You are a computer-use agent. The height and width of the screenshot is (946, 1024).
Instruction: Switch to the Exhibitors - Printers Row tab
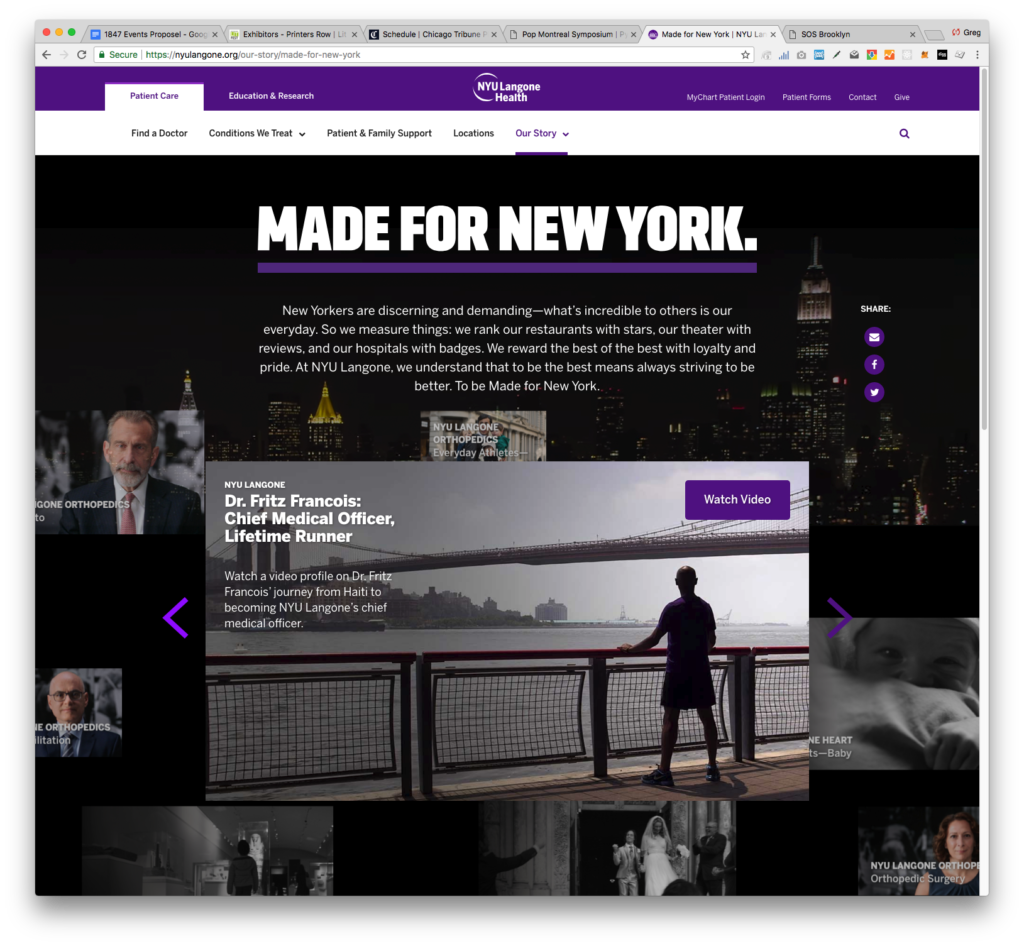tap(293, 35)
